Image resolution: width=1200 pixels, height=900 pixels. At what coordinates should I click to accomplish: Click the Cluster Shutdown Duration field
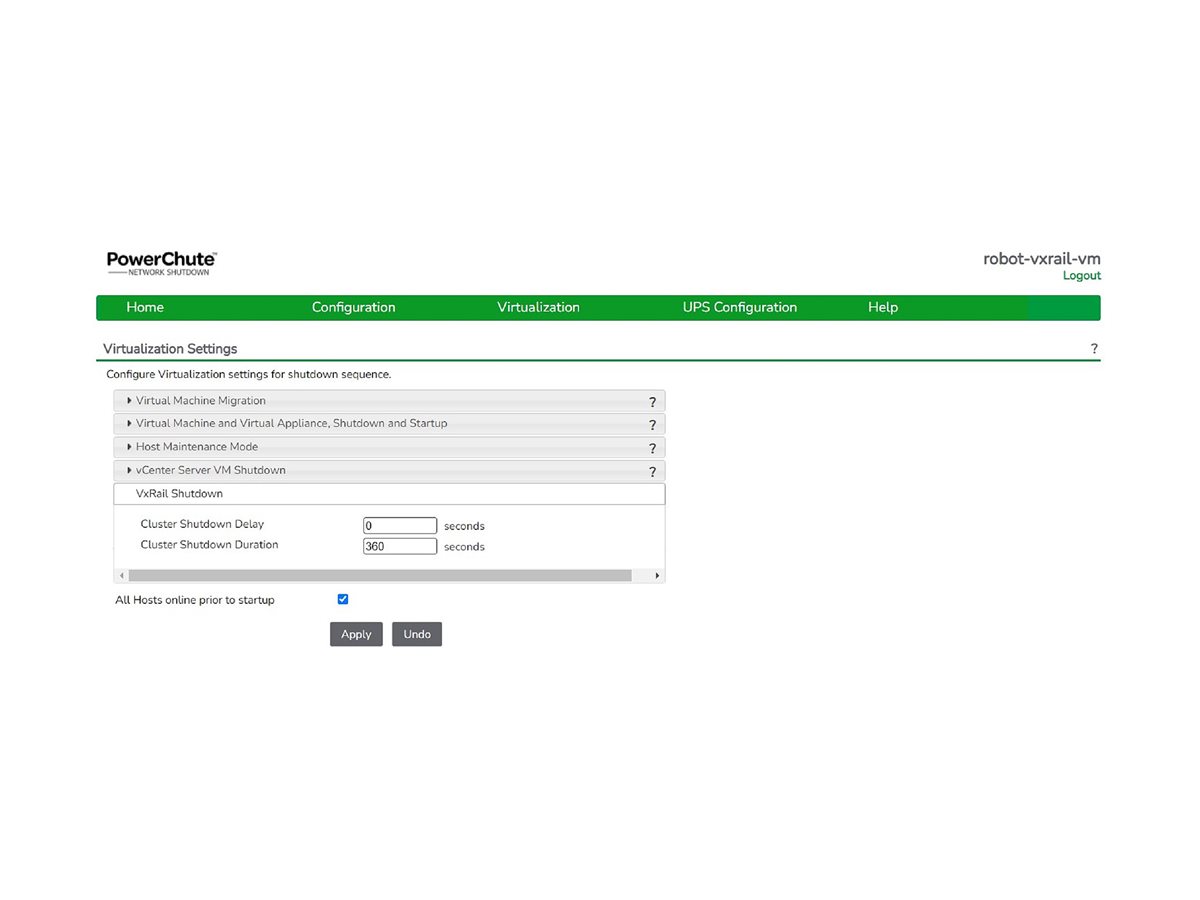coord(400,546)
